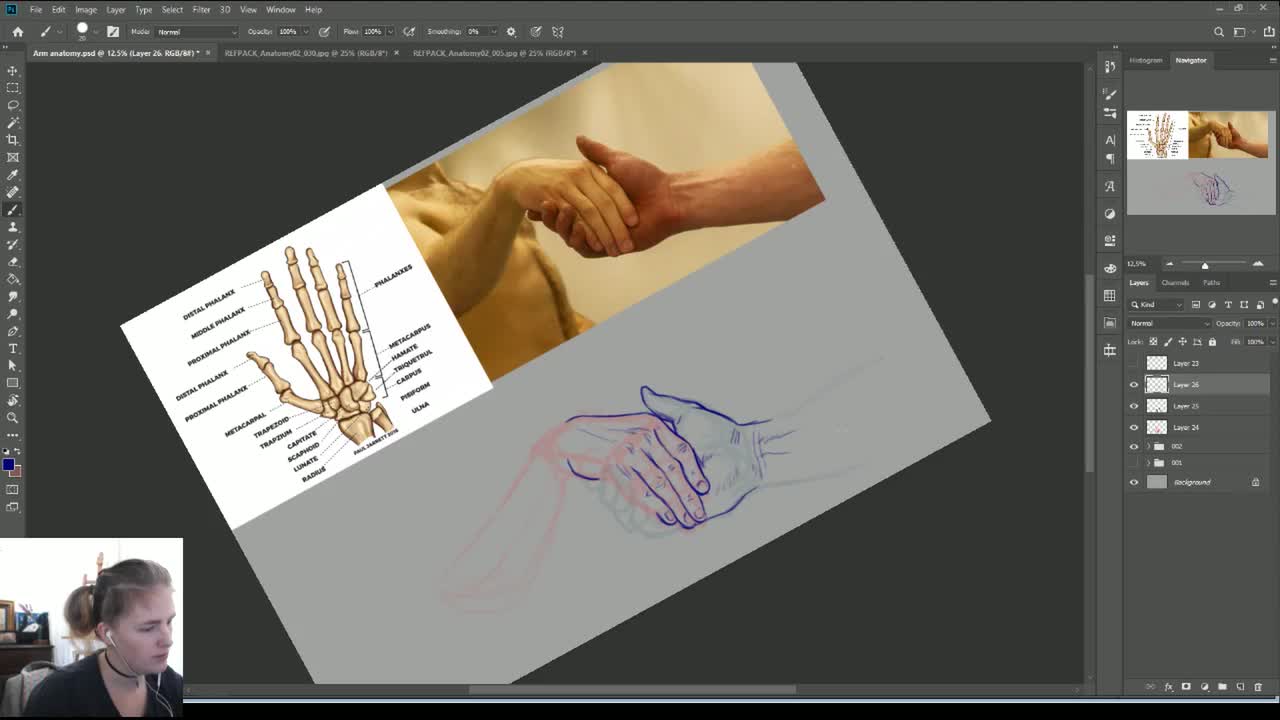Switch to the Channels tab

1174,282
